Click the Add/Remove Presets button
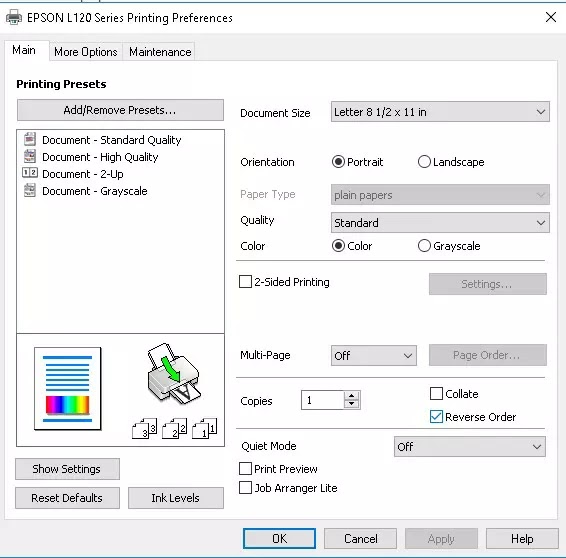566x558 pixels. 120,110
